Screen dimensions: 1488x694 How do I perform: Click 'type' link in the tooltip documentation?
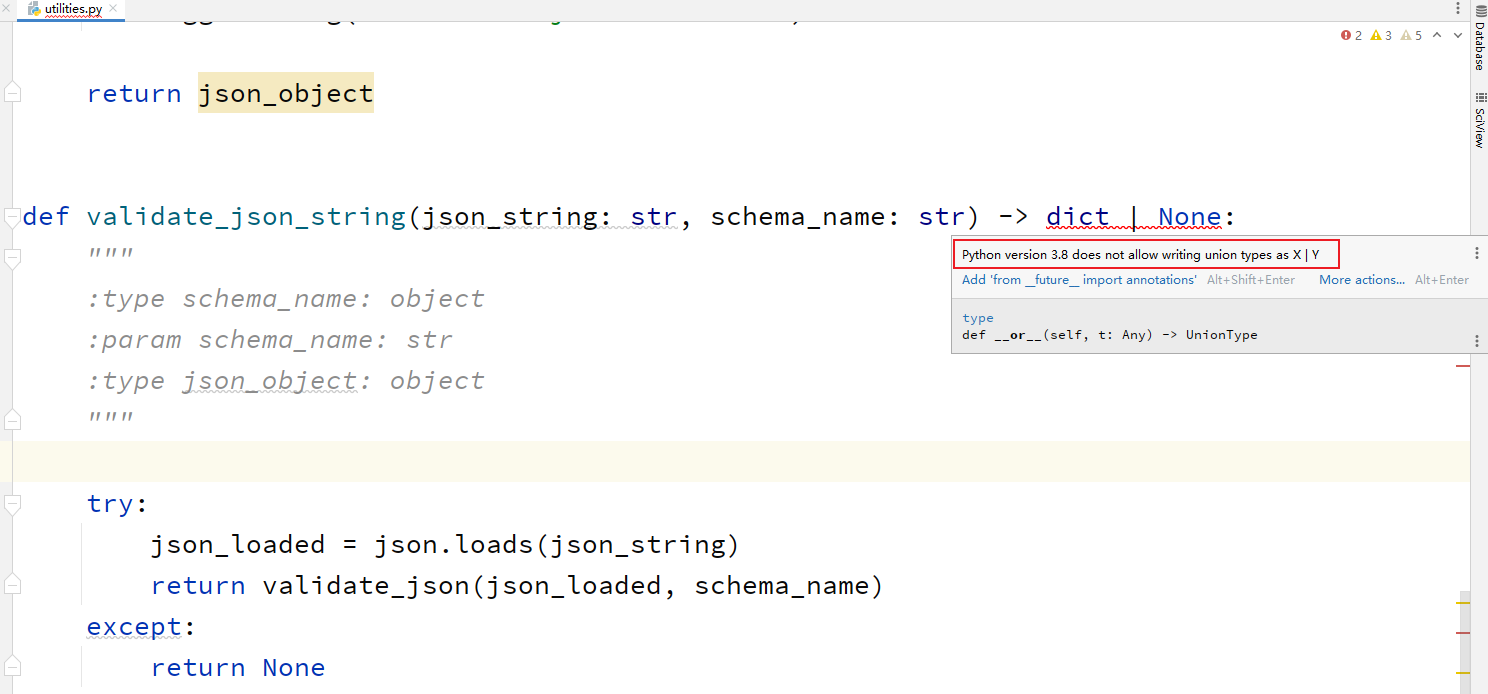(978, 318)
